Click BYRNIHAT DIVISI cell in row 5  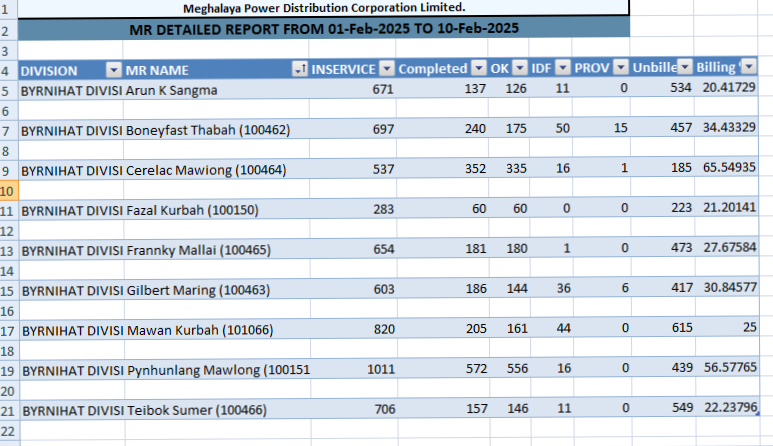pos(70,91)
